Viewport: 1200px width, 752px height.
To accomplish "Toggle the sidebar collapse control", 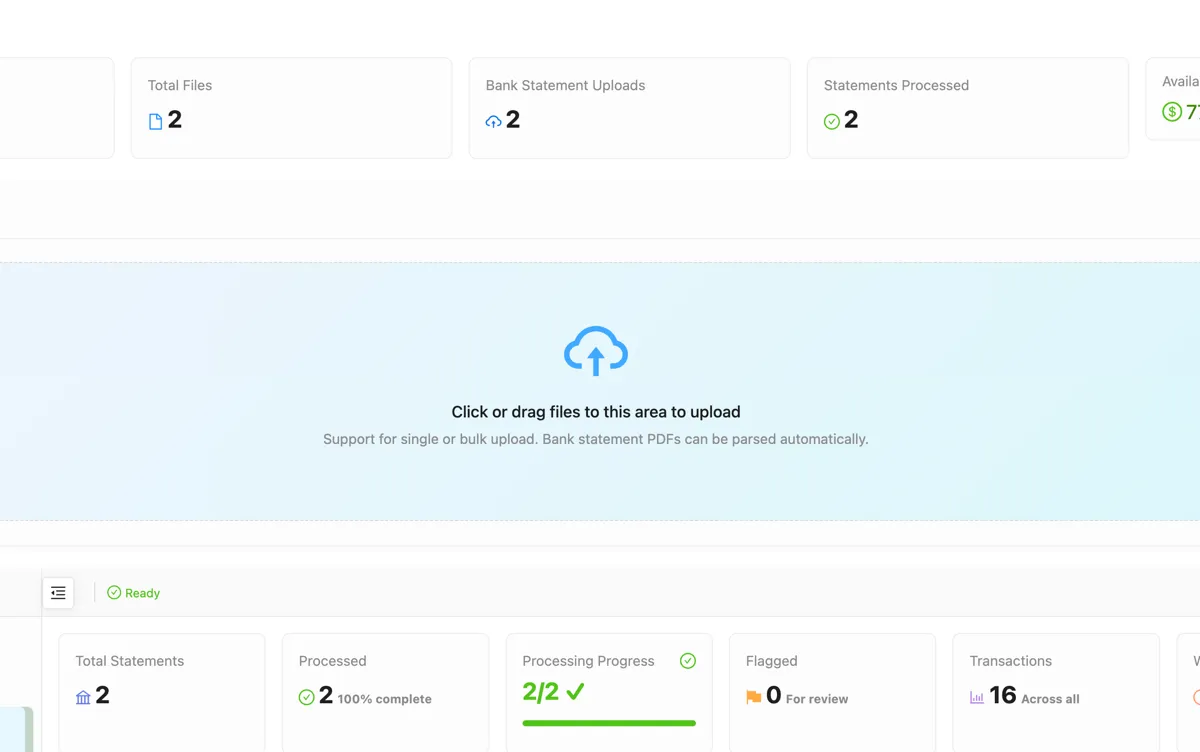I will point(58,592).
